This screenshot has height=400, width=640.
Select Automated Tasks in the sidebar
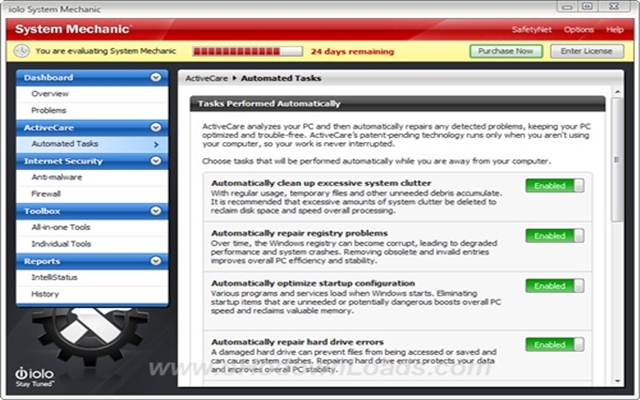point(92,144)
